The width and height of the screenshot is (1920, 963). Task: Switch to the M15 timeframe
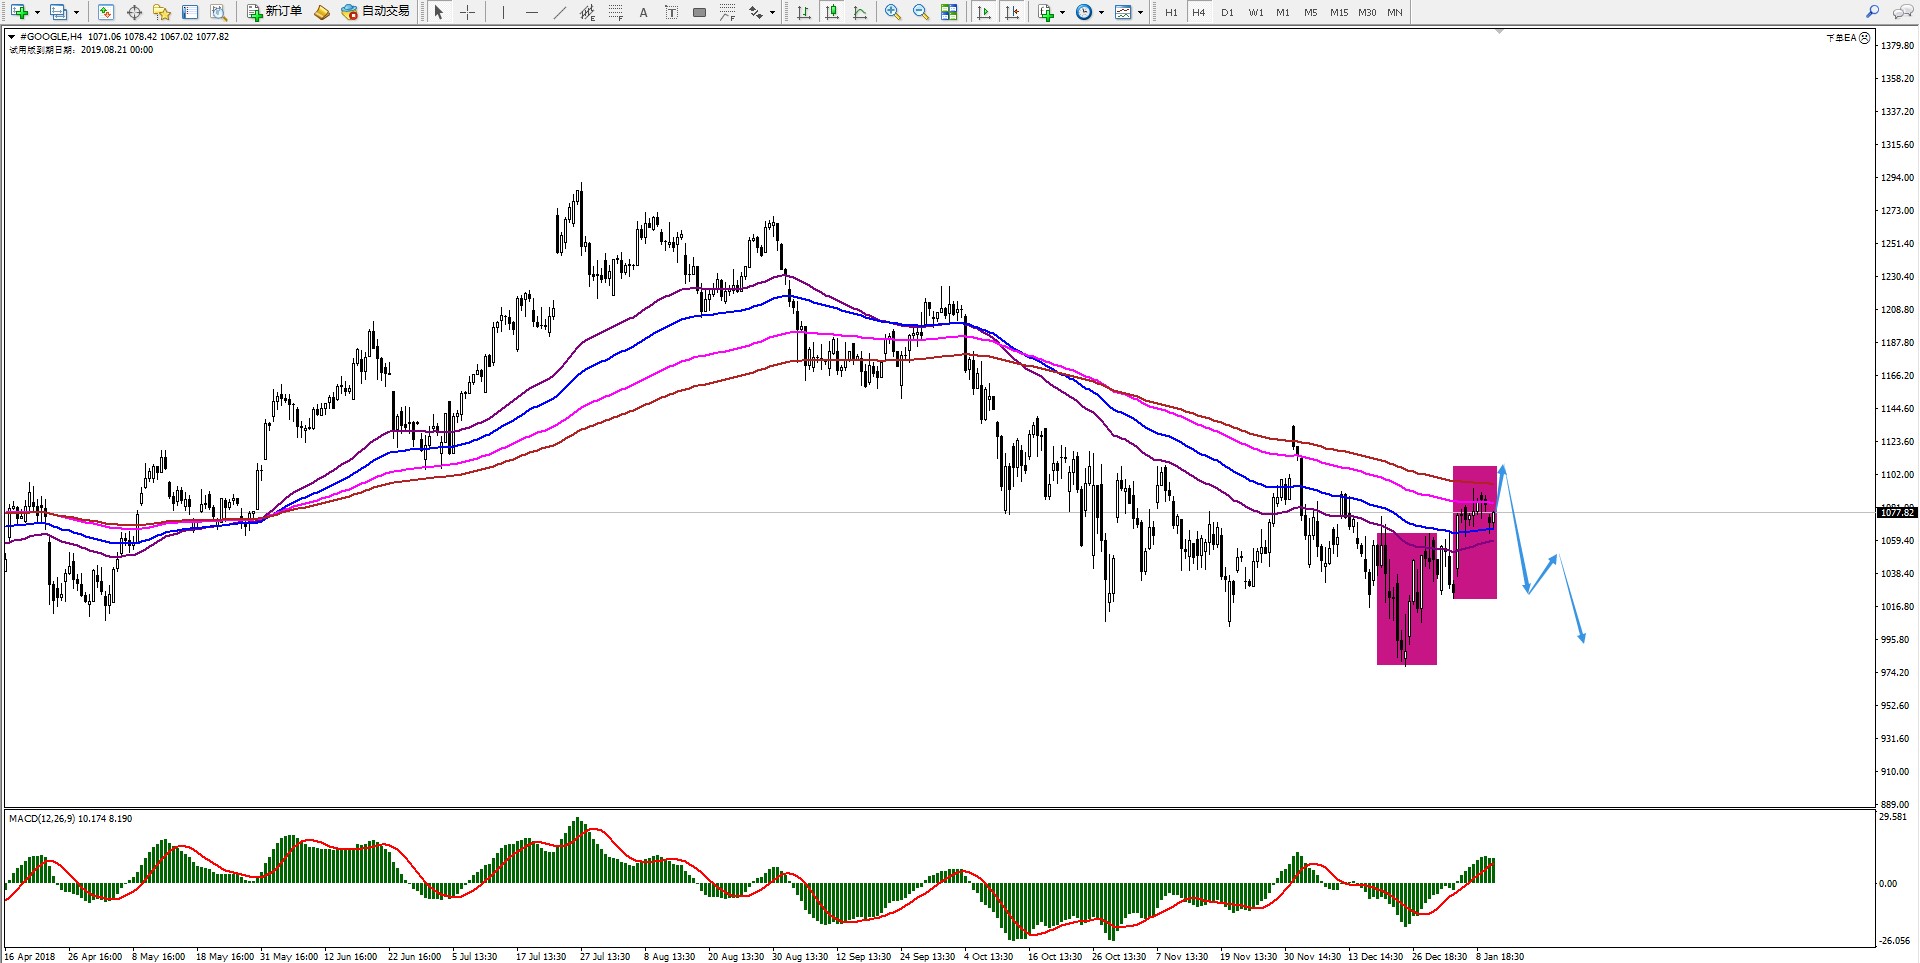(x=1338, y=12)
